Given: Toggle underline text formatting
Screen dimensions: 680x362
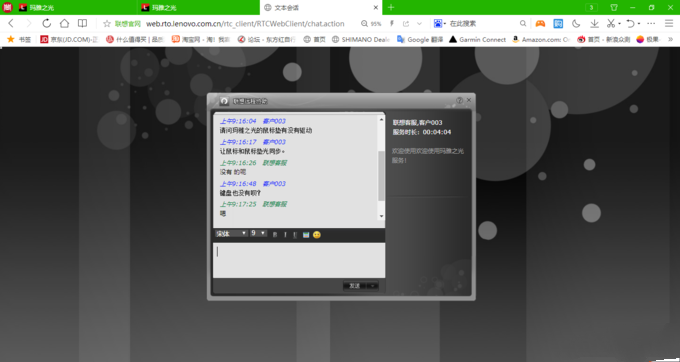Looking at the screenshot, I should point(295,235).
